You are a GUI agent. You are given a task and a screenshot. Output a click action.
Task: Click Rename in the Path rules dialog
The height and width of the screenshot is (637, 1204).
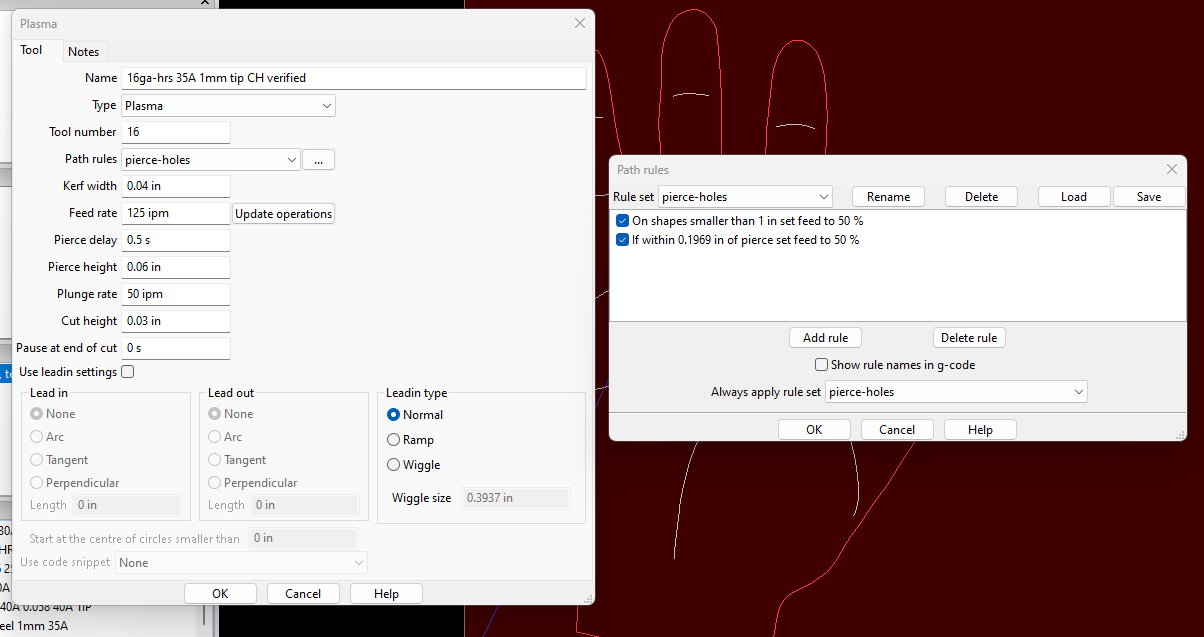[888, 197]
